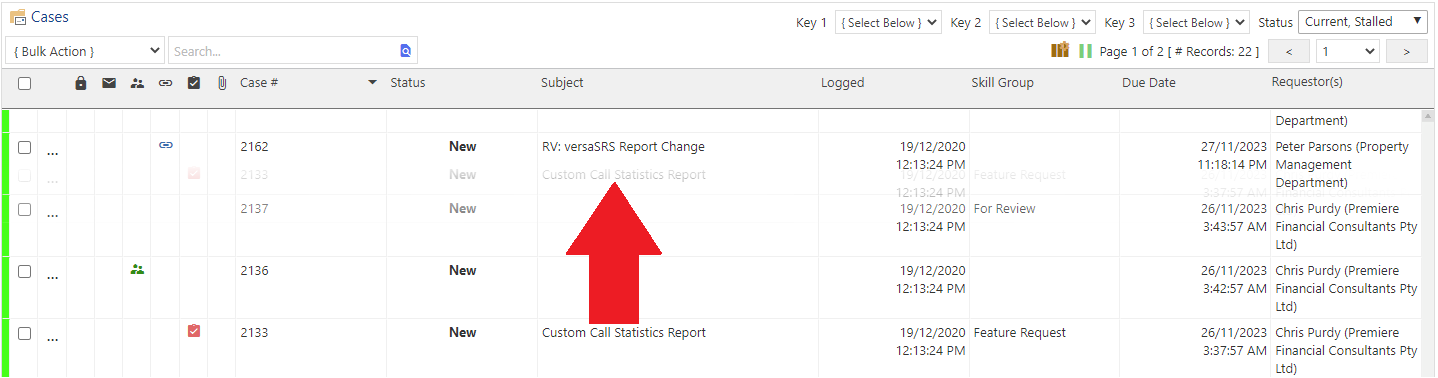Click the lock icon column header

(81, 83)
